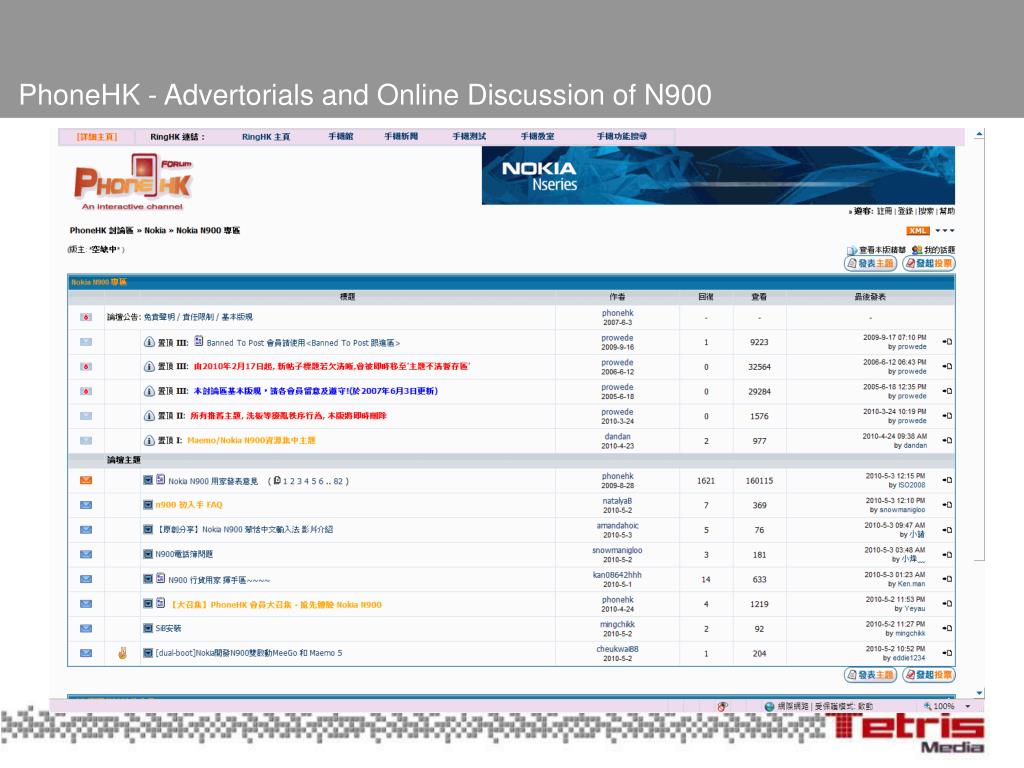This screenshot has width=1024, height=768.
Task: Click the orange XML feed icon
Action: click(917, 231)
